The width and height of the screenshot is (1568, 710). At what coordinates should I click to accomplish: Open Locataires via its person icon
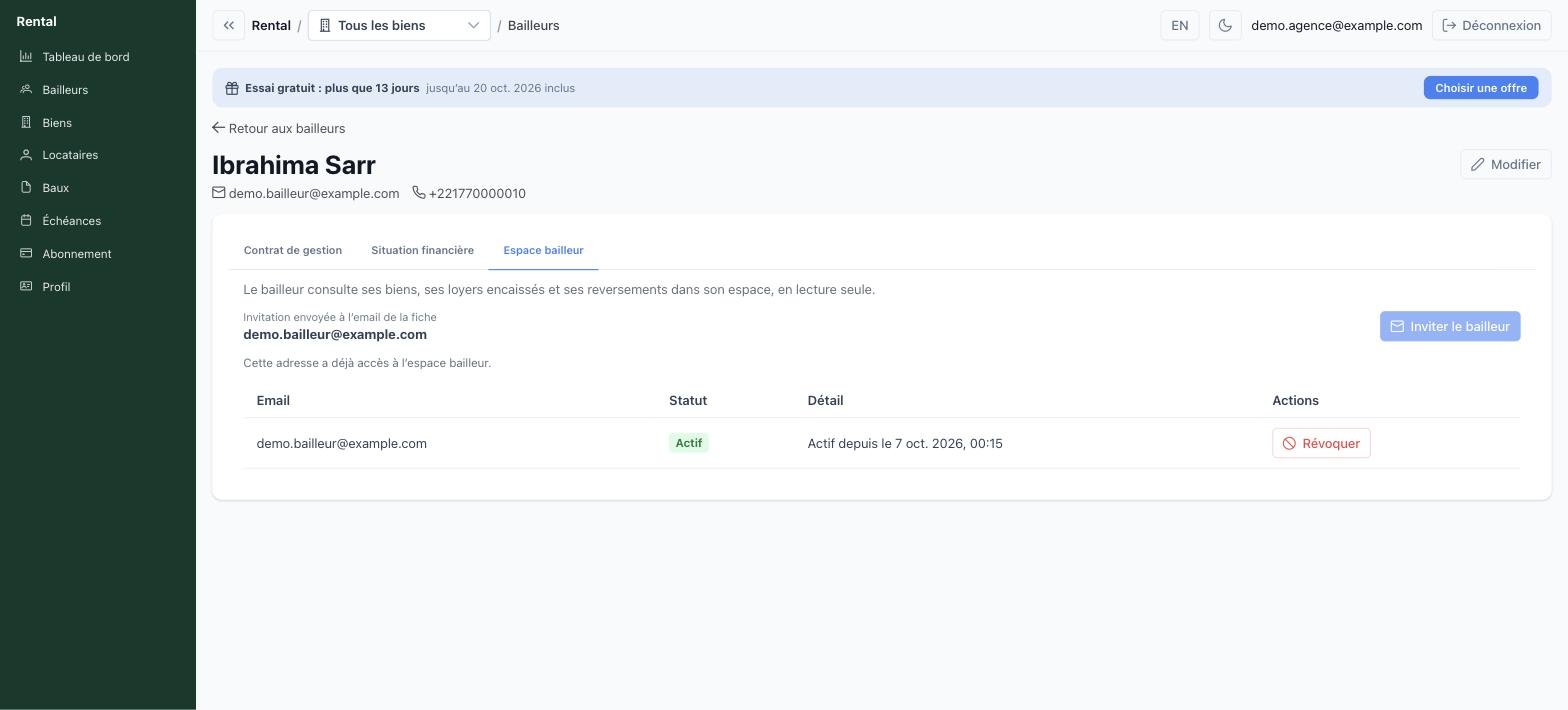tap(26, 155)
